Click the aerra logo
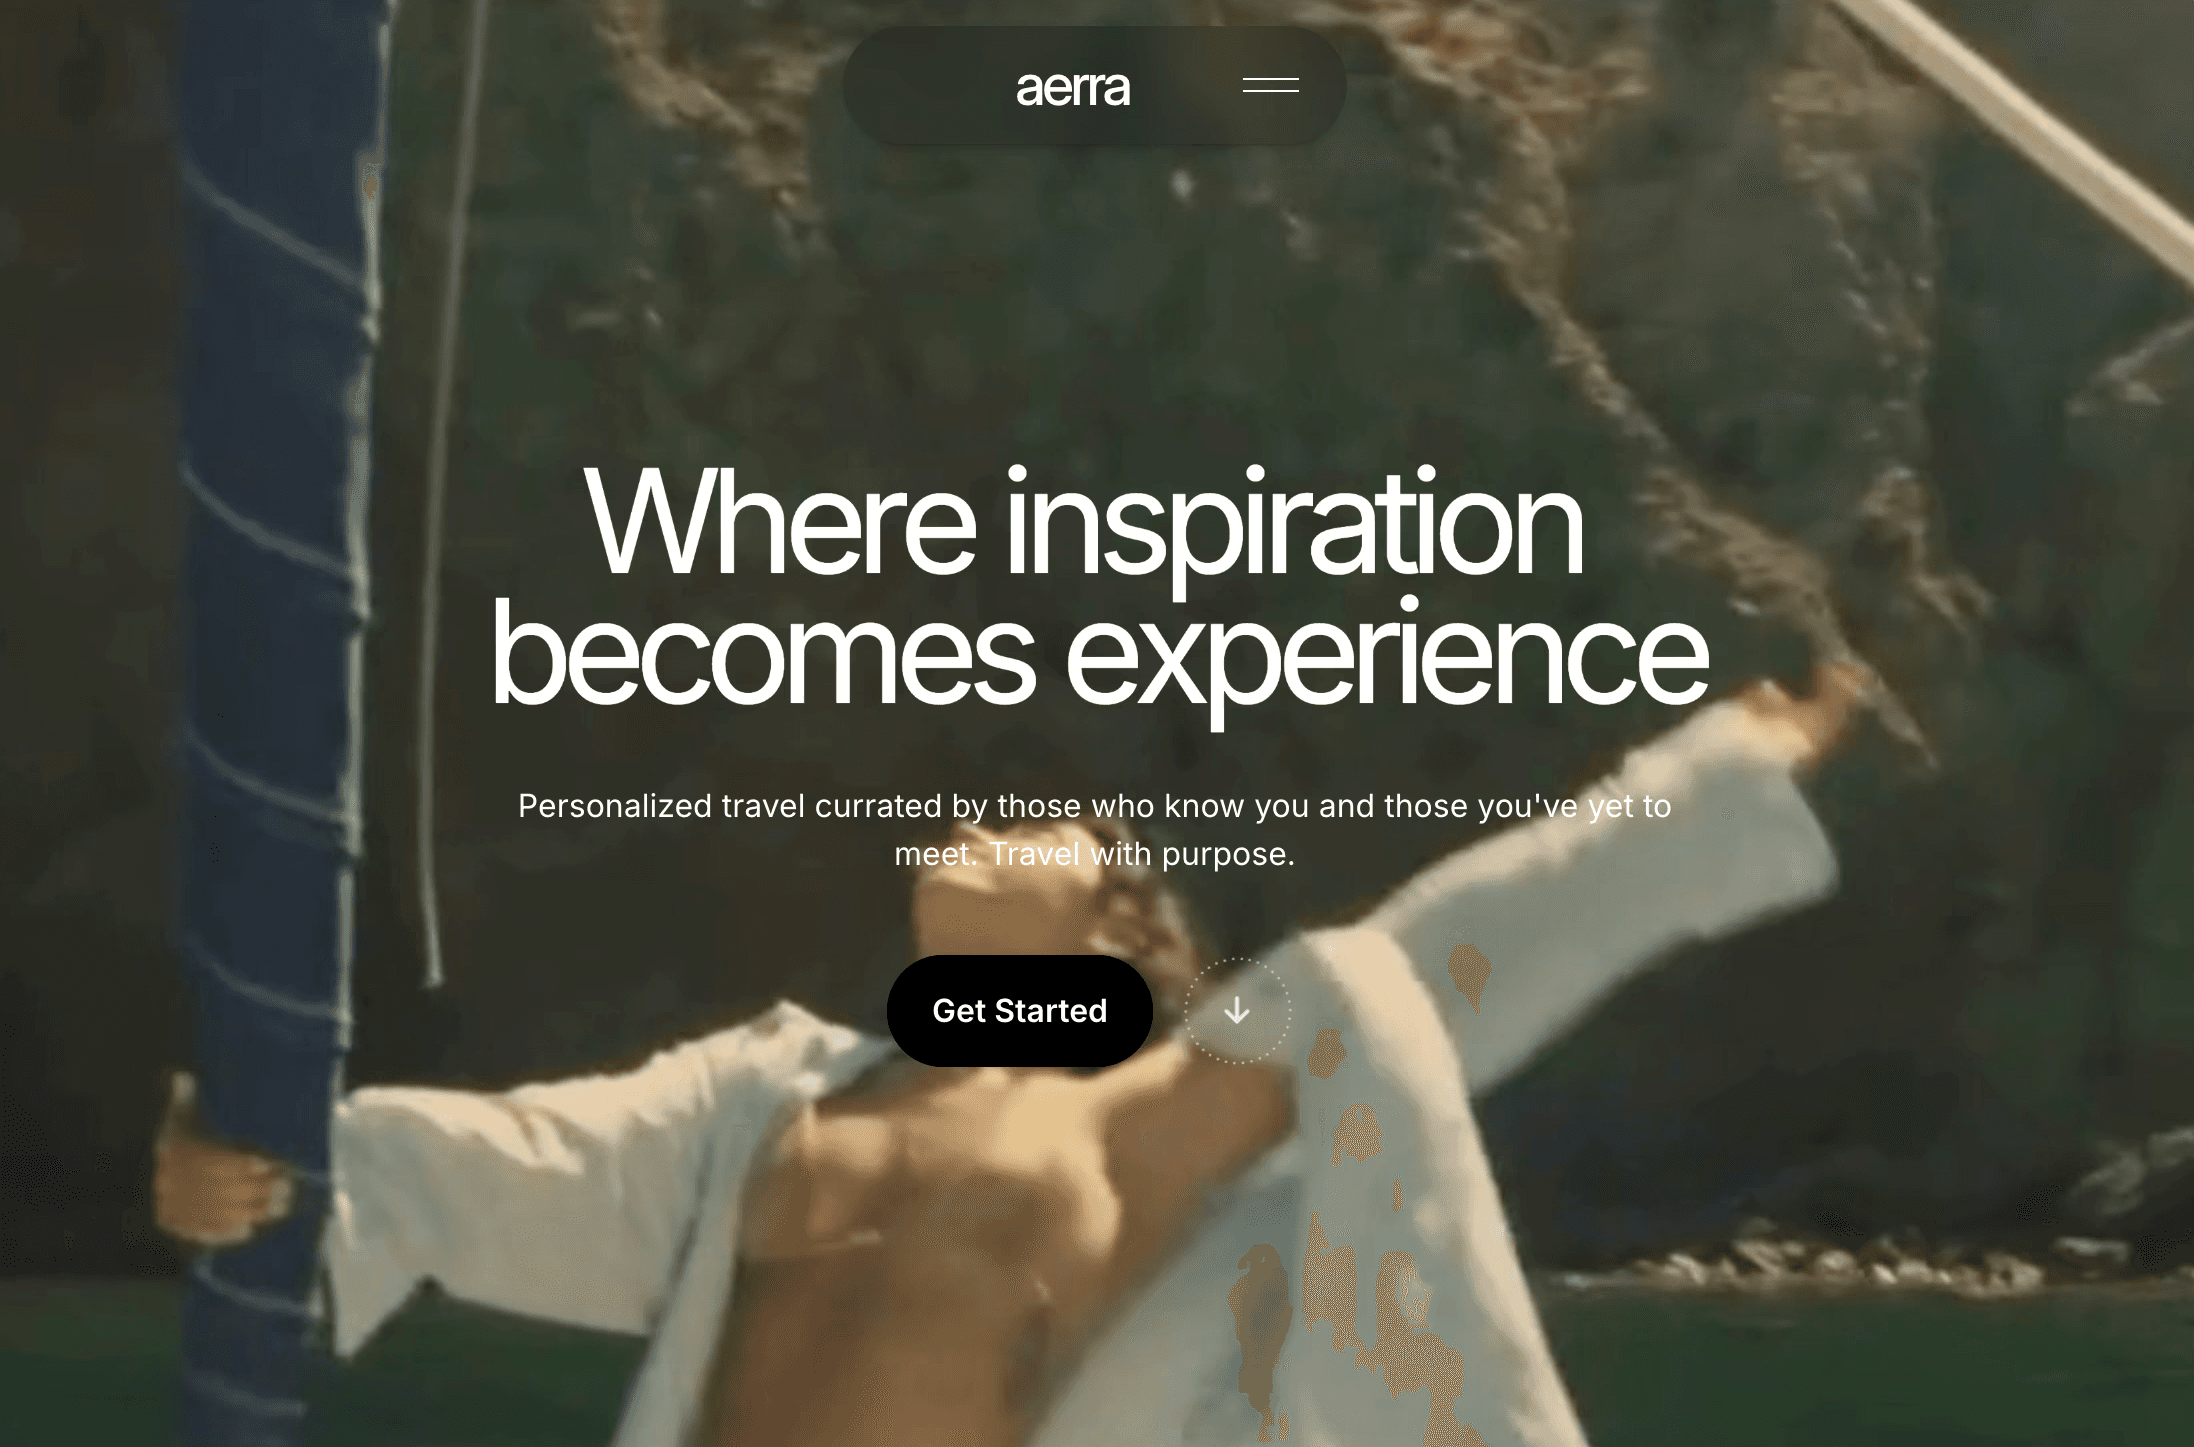 (1072, 88)
